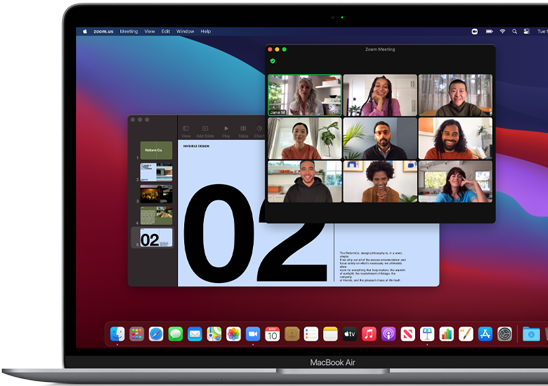Open the View menu in menu bar

coord(150,31)
